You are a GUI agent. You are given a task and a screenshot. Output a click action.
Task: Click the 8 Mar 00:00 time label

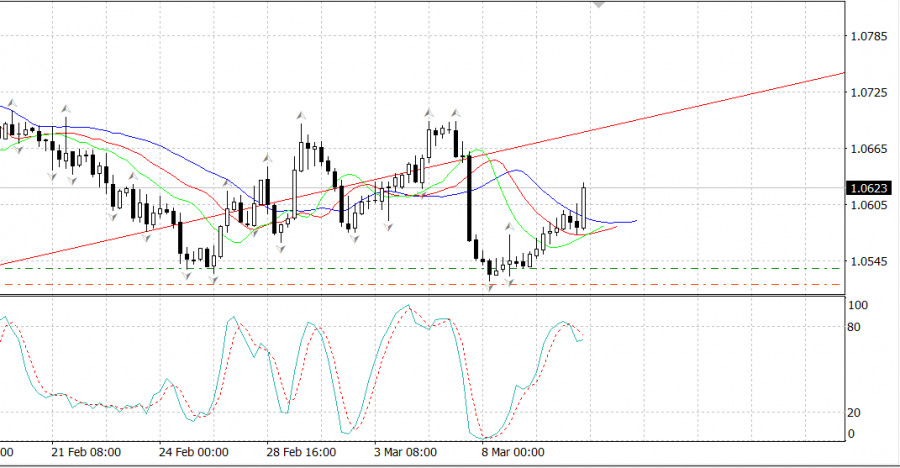(512, 452)
